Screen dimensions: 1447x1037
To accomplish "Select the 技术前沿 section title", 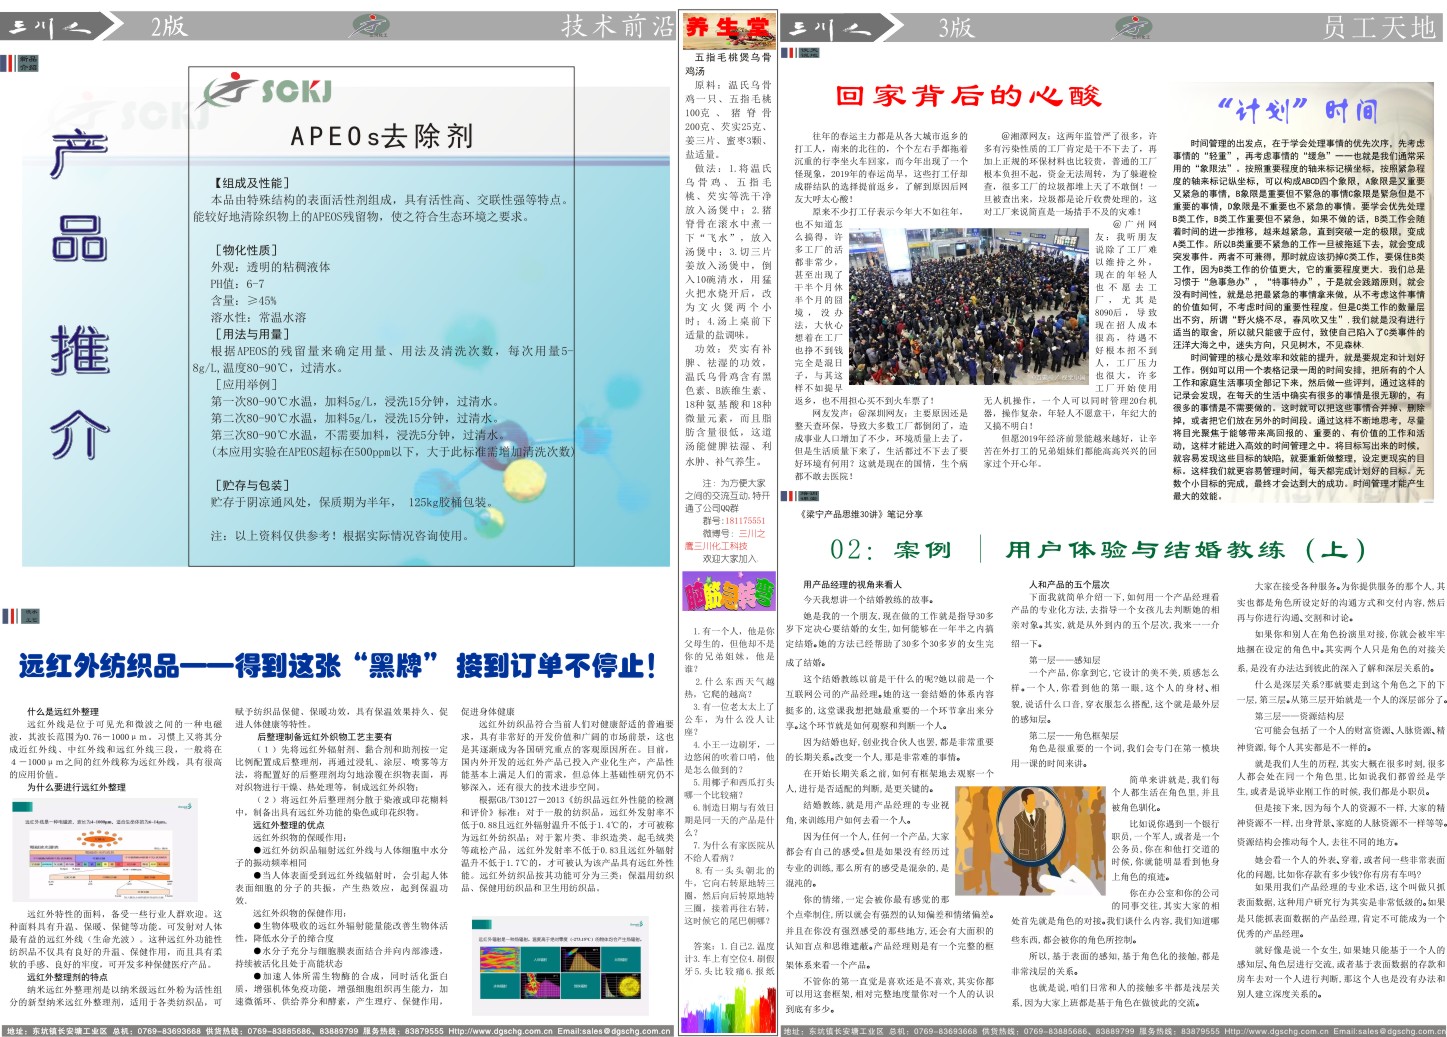I will click(x=617, y=26).
